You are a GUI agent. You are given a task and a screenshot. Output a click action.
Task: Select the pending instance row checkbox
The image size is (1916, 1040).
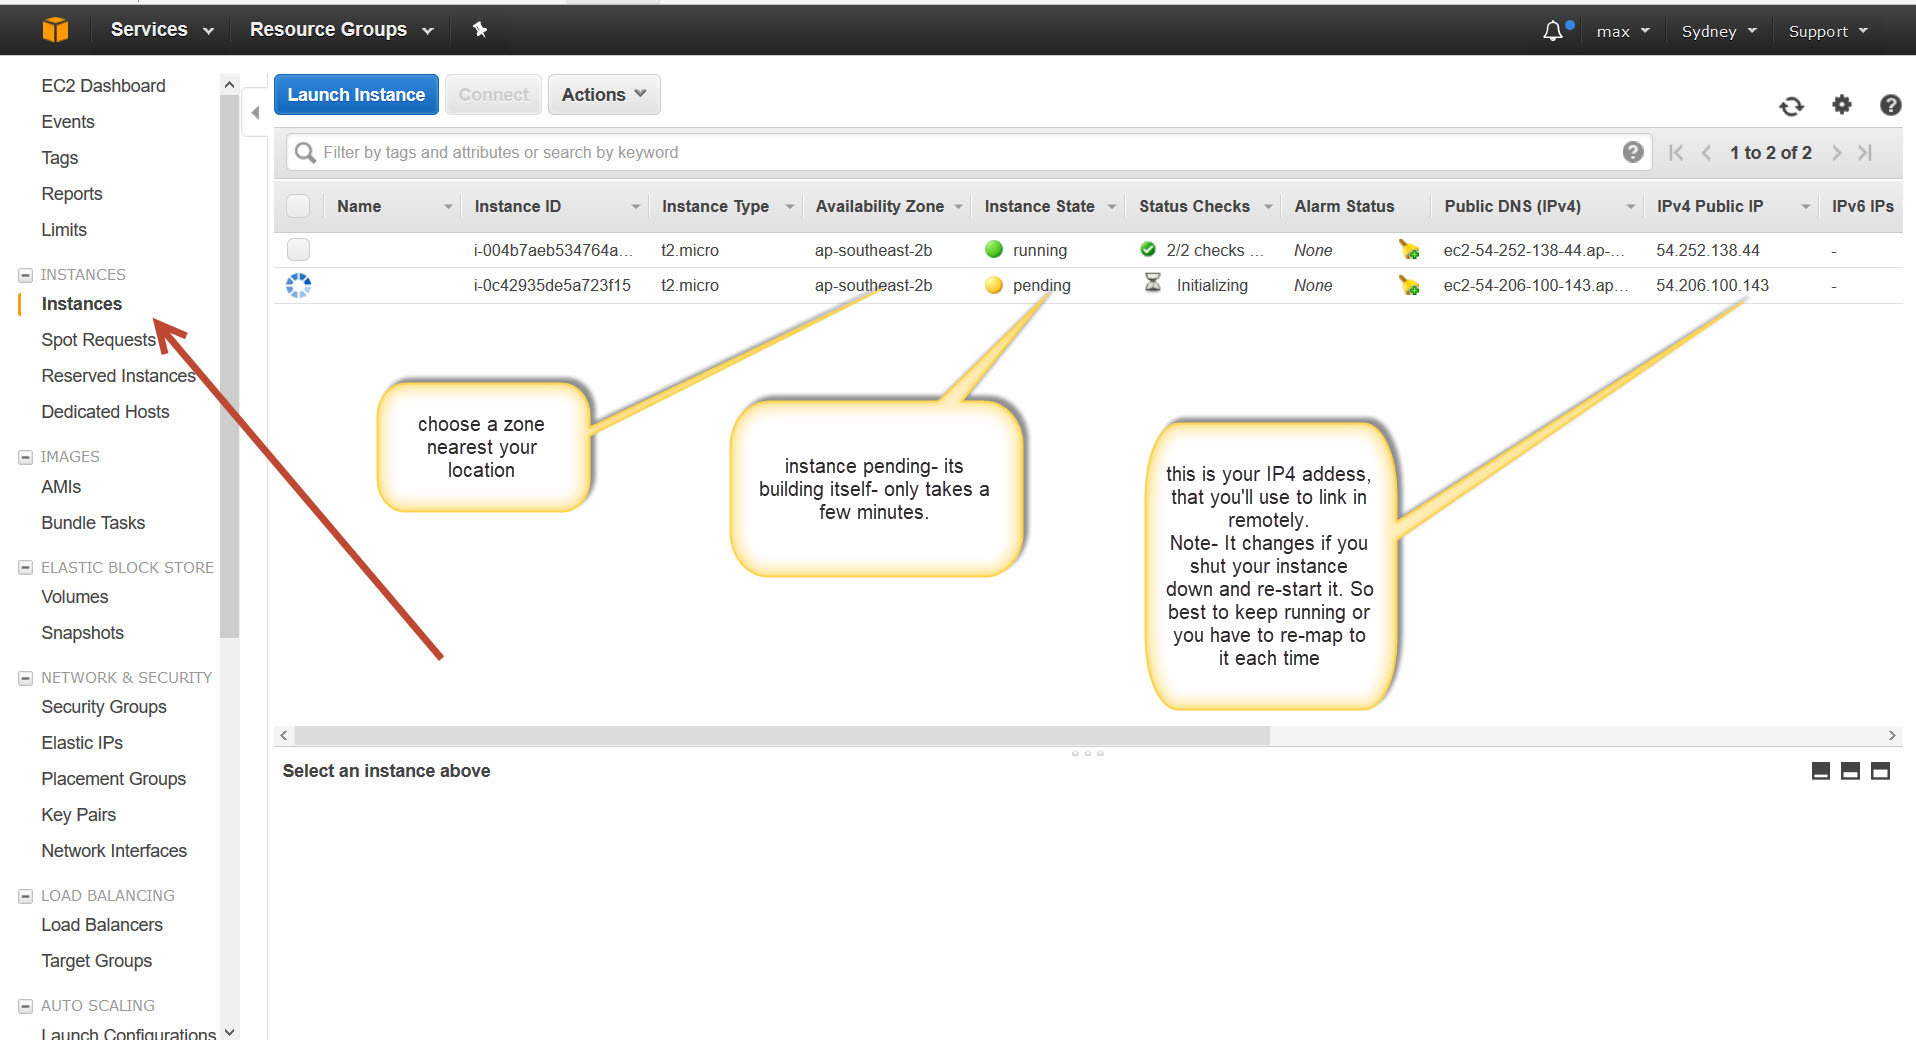click(x=298, y=286)
